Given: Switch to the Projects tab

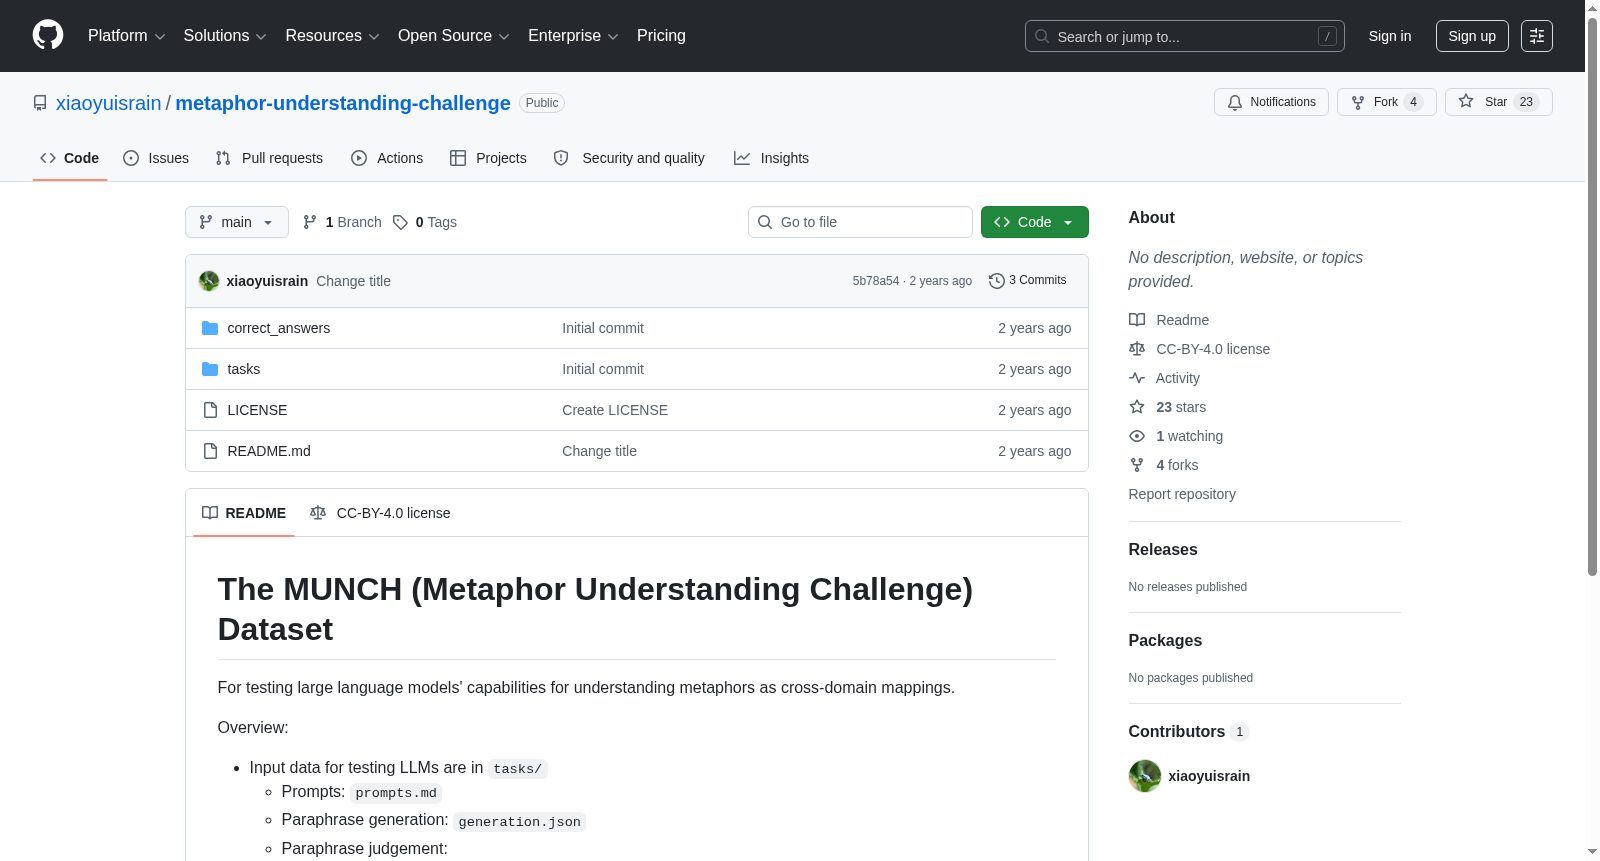Looking at the screenshot, I should pyautogui.click(x=488, y=158).
